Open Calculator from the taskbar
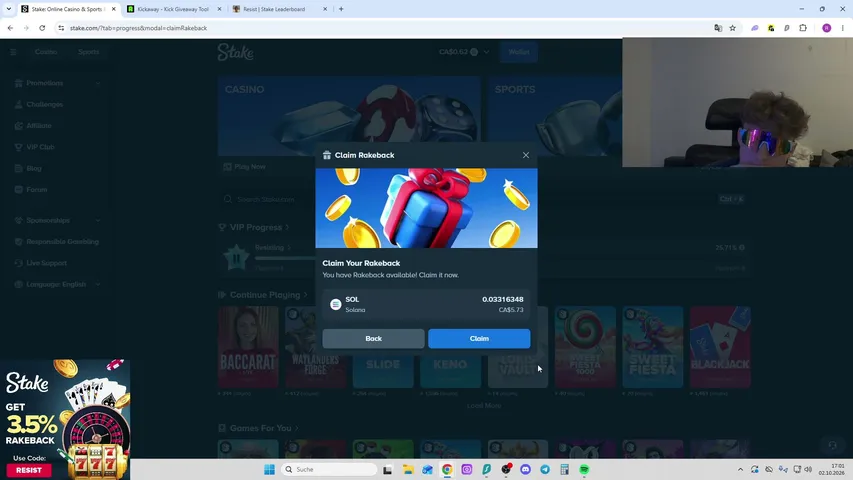853x480 pixels. click(564, 469)
